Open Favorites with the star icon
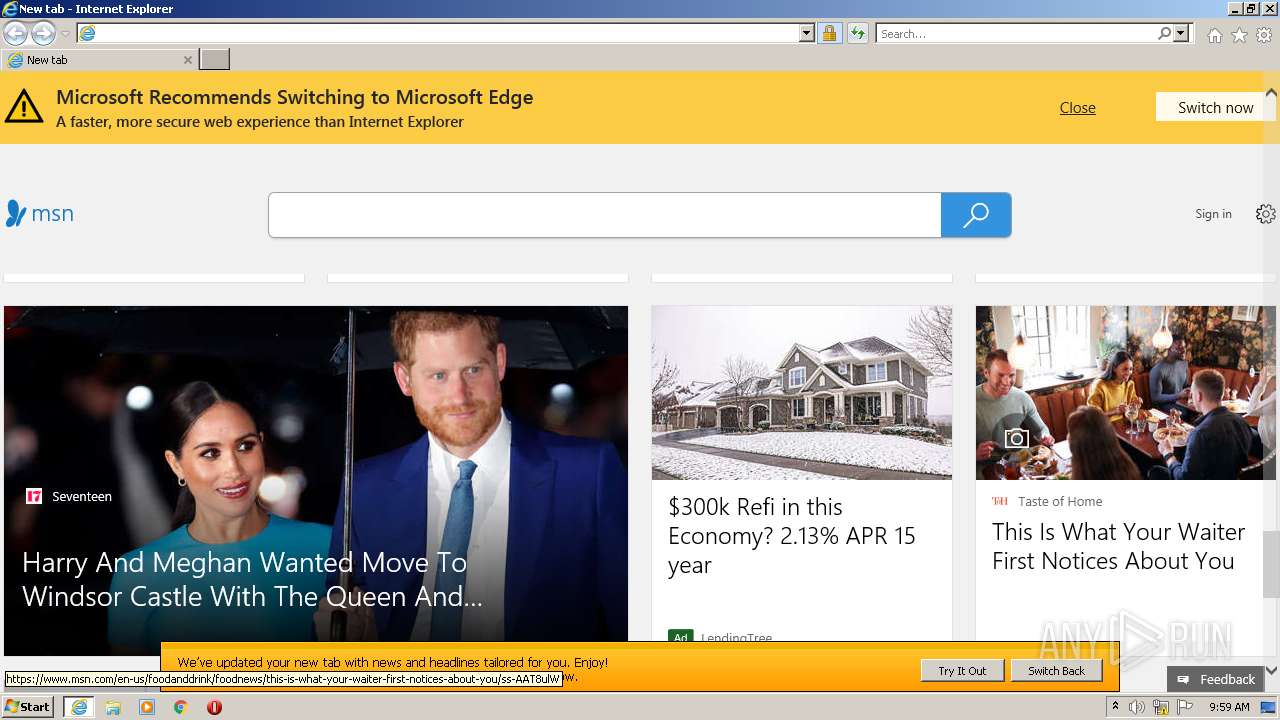This screenshot has width=1280, height=720. [1239, 35]
